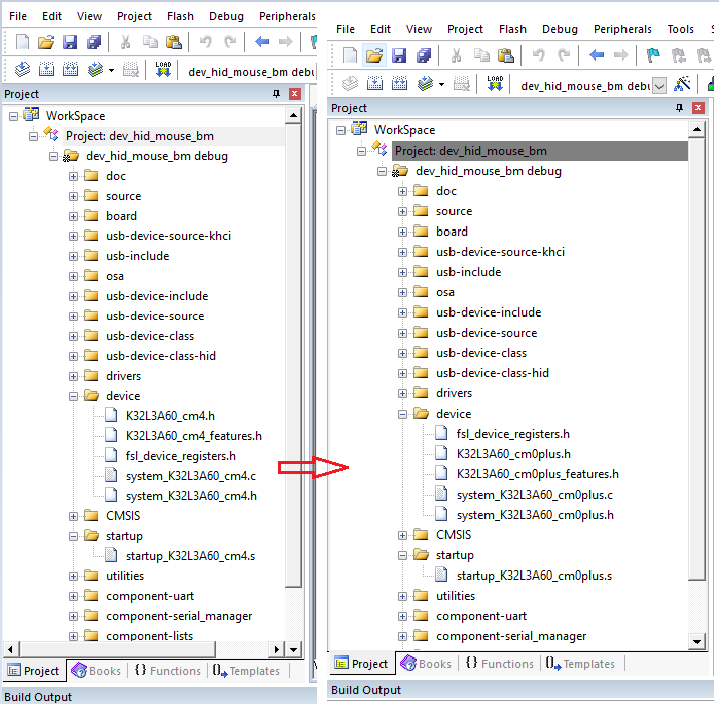Open Peripherals menu in right window
The width and height of the screenshot is (719, 704).
pyautogui.click(x=622, y=29)
